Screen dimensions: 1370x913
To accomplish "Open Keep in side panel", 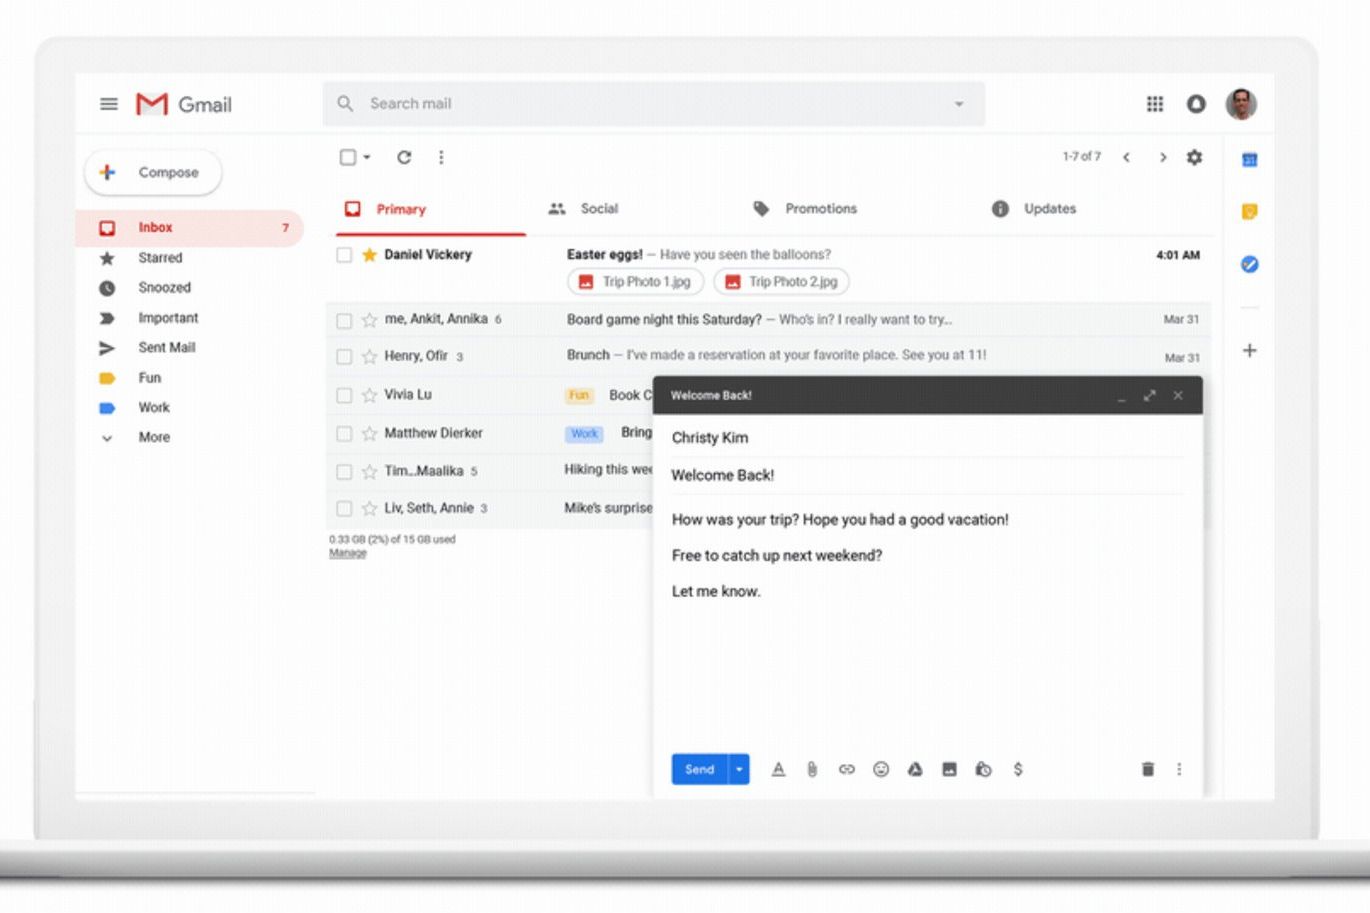I will click(x=1249, y=212).
